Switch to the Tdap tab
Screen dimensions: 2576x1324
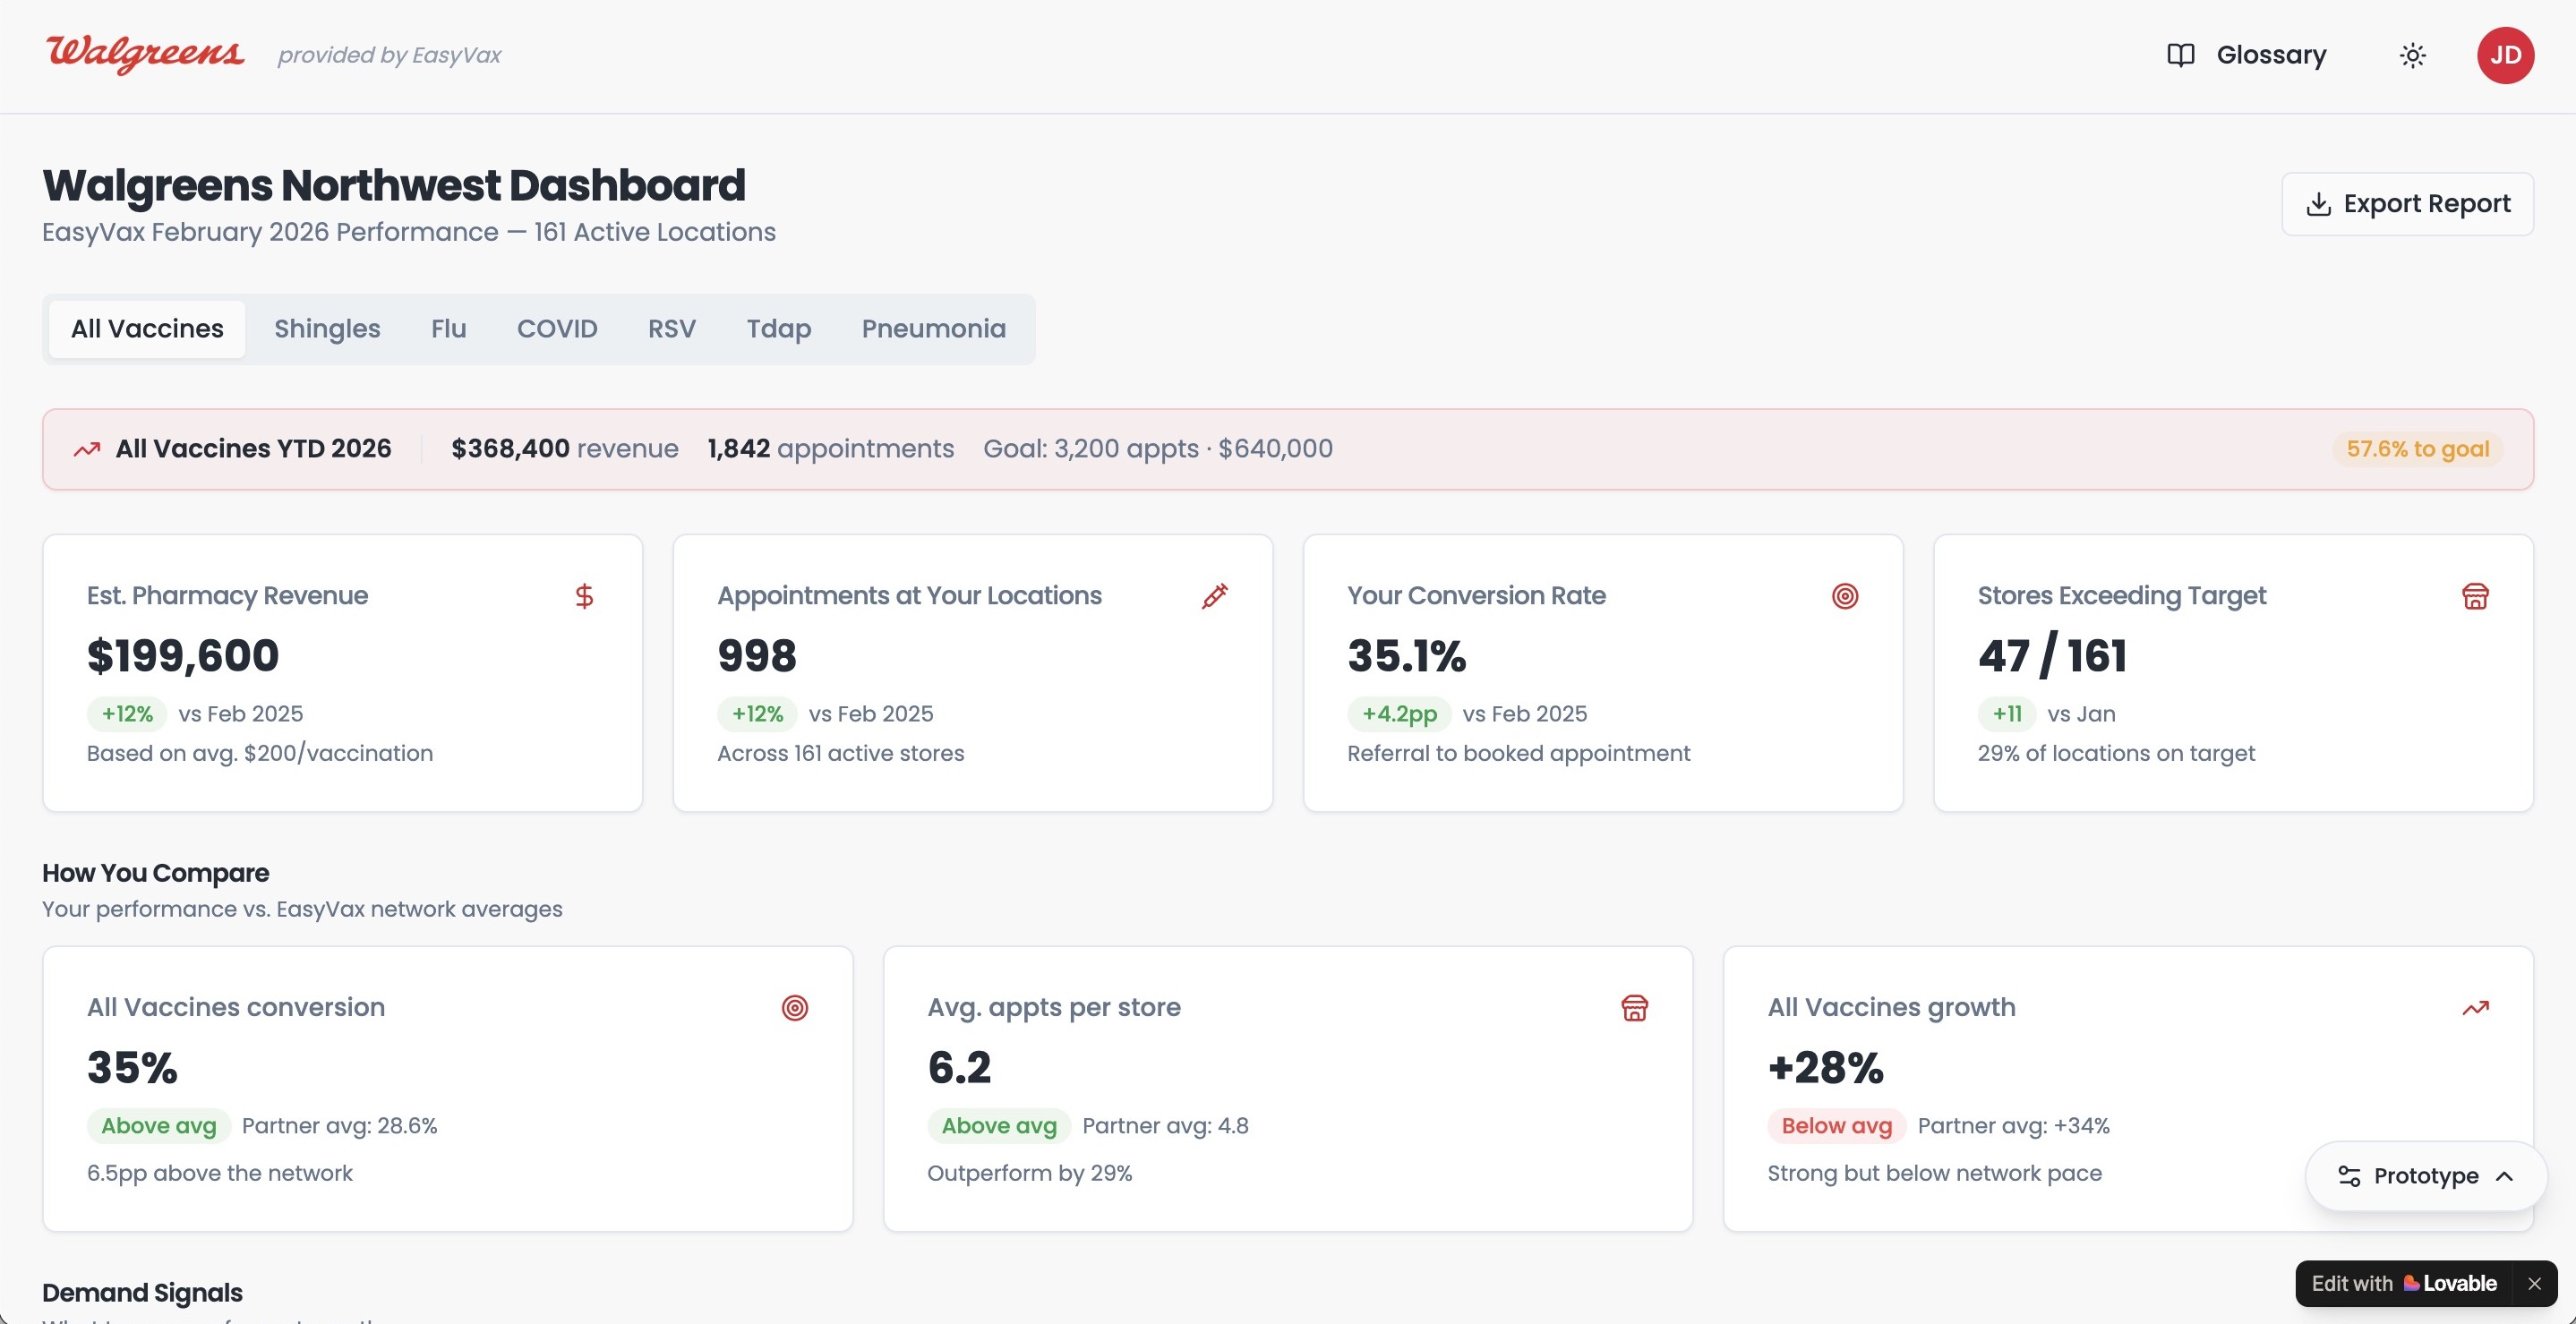click(x=779, y=329)
